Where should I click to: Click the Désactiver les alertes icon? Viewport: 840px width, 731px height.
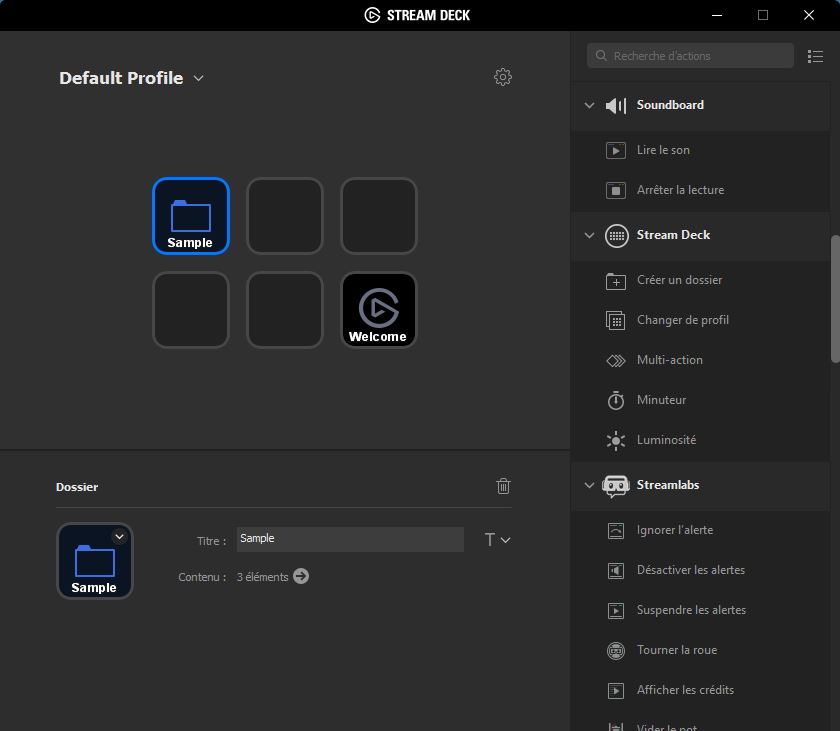[616, 570]
